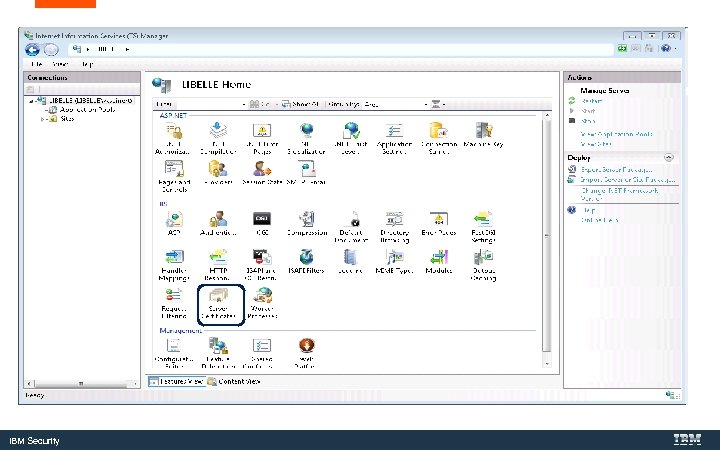
Task: Open Configuration Editor feature
Action: (174, 354)
